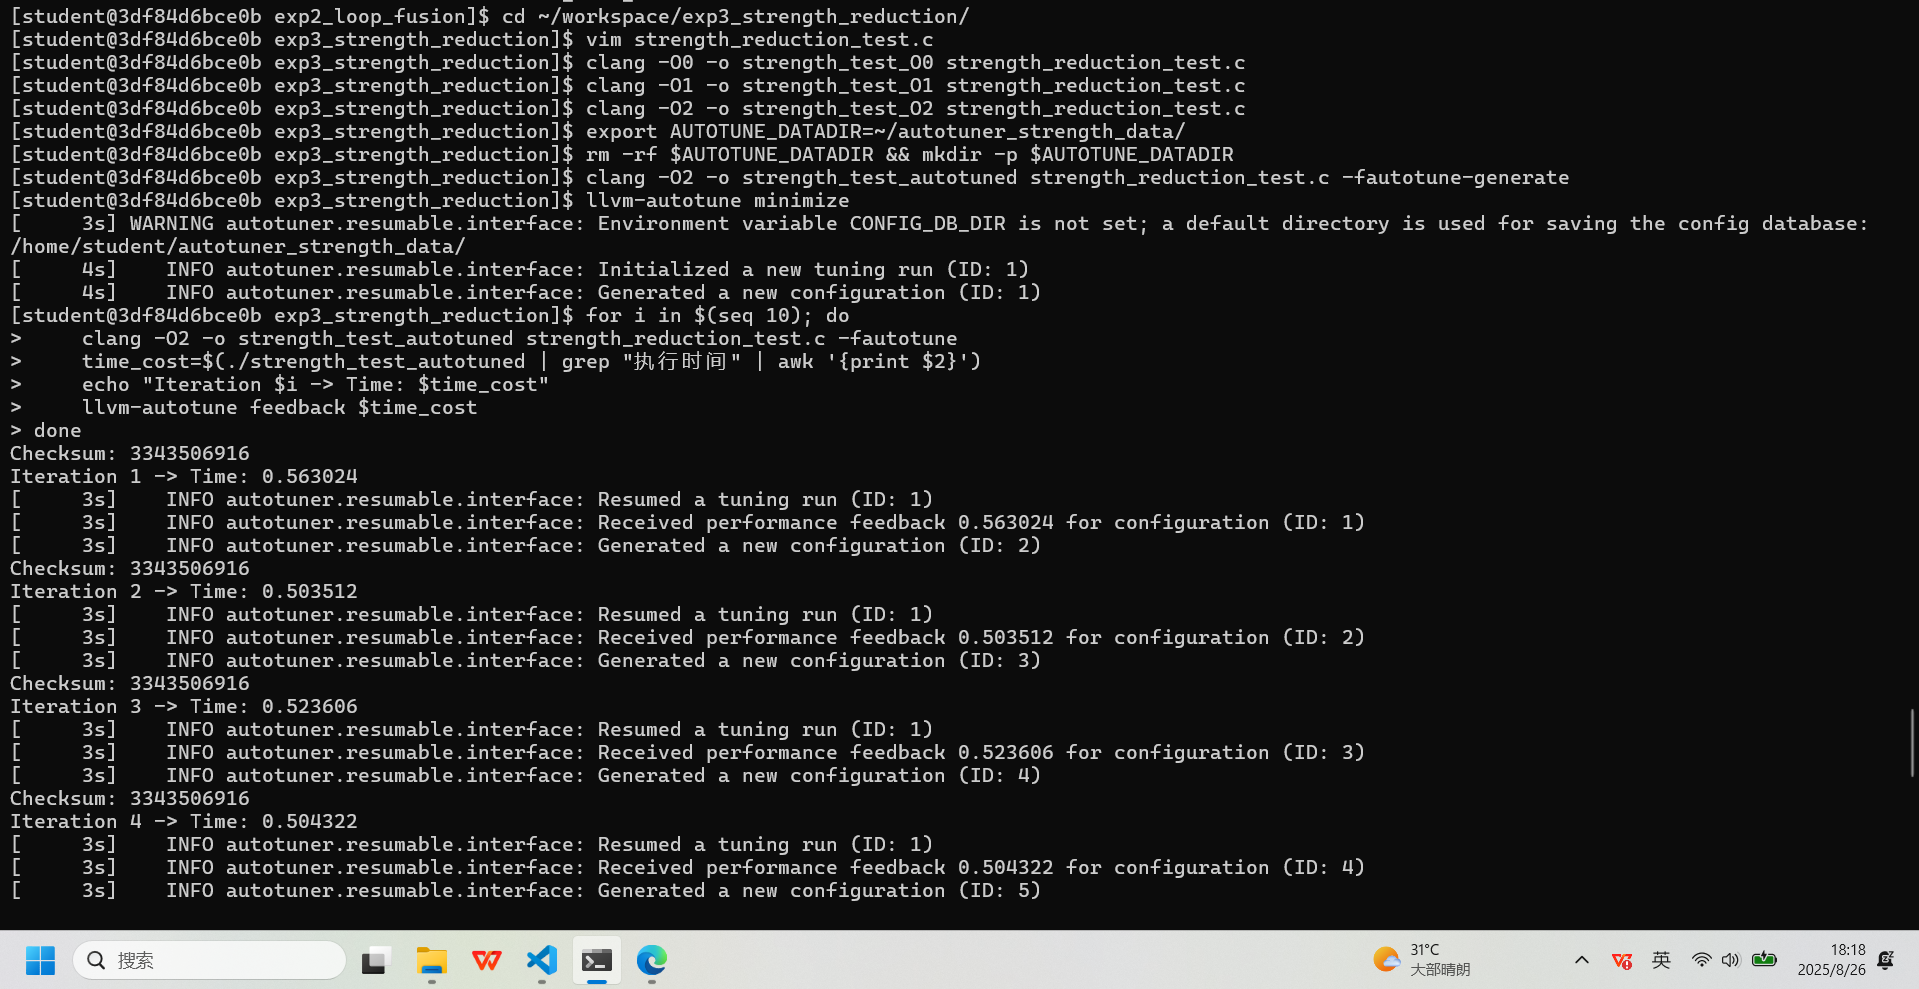Open the weather widget showing 31°C

pyautogui.click(x=1421, y=961)
